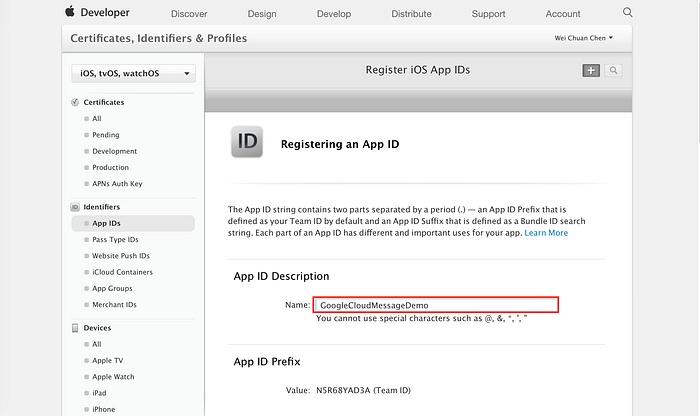This screenshot has width=700, height=416.
Task: Click the Identifiers section heading
Action: (x=102, y=207)
